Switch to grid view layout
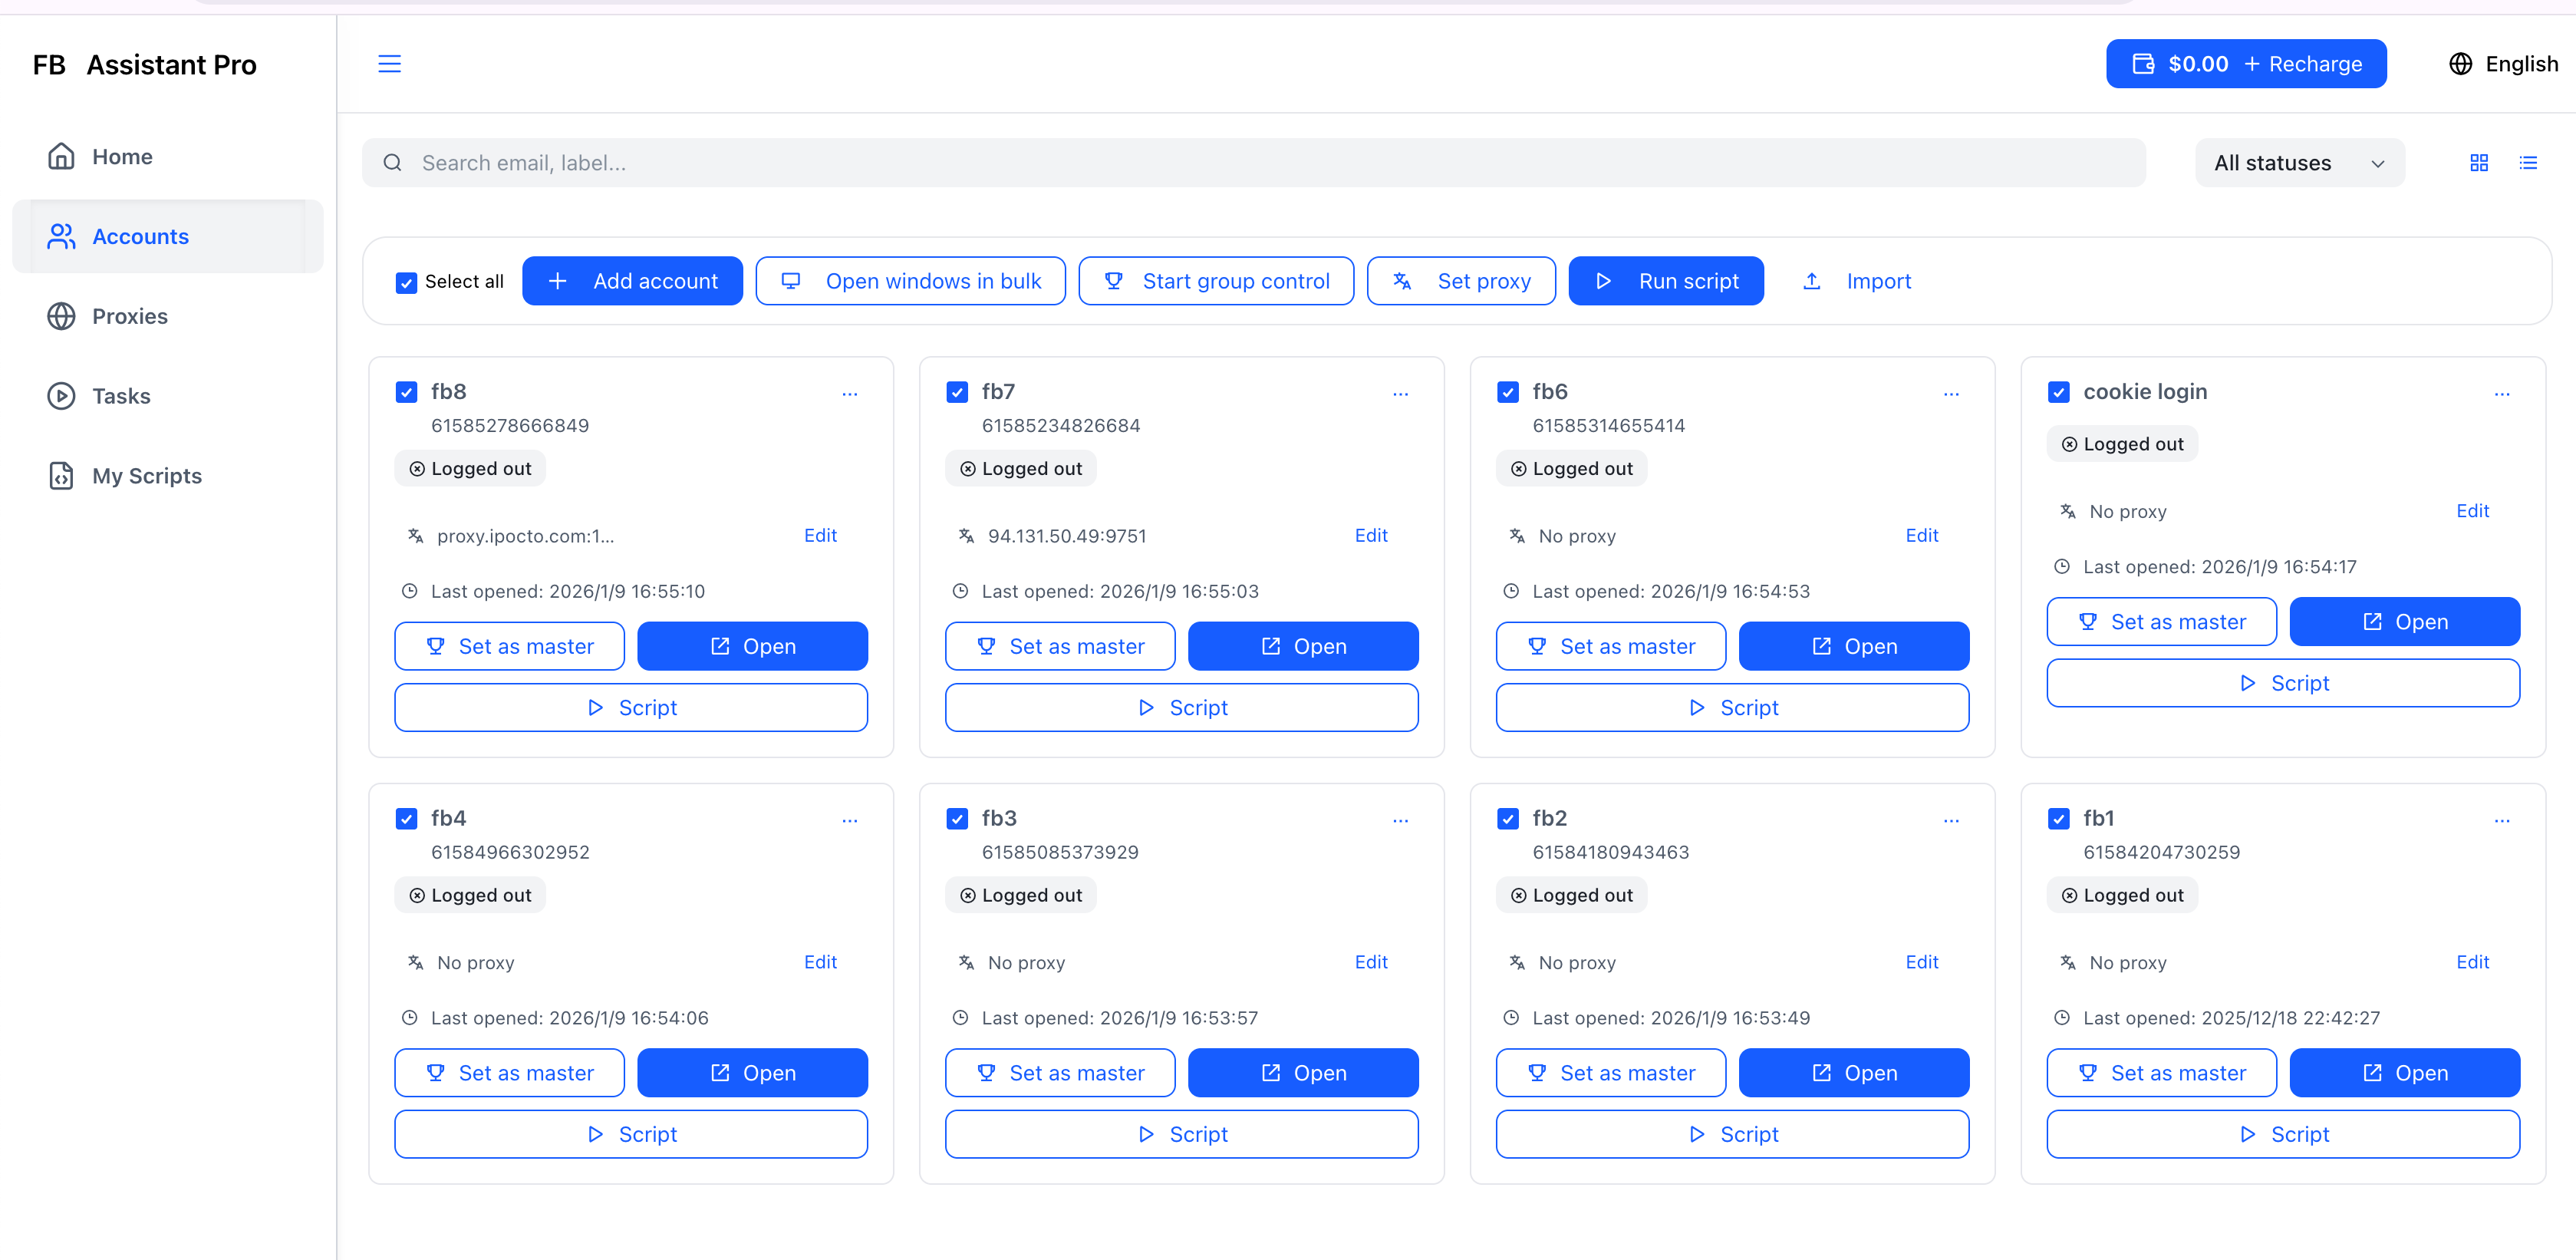Image resolution: width=2576 pixels, height=1260 pixels. [2479, 162]
